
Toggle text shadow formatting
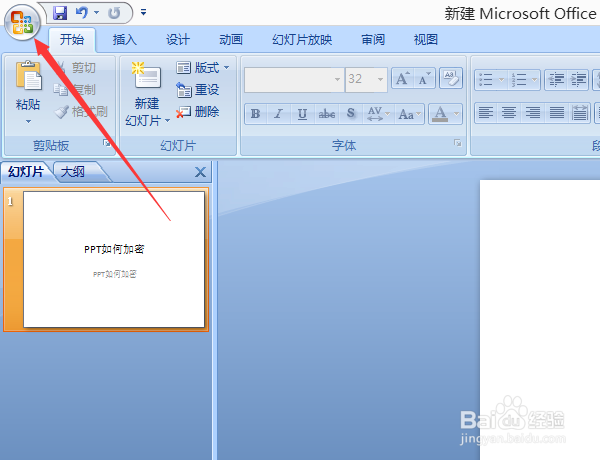coord(351,114)
